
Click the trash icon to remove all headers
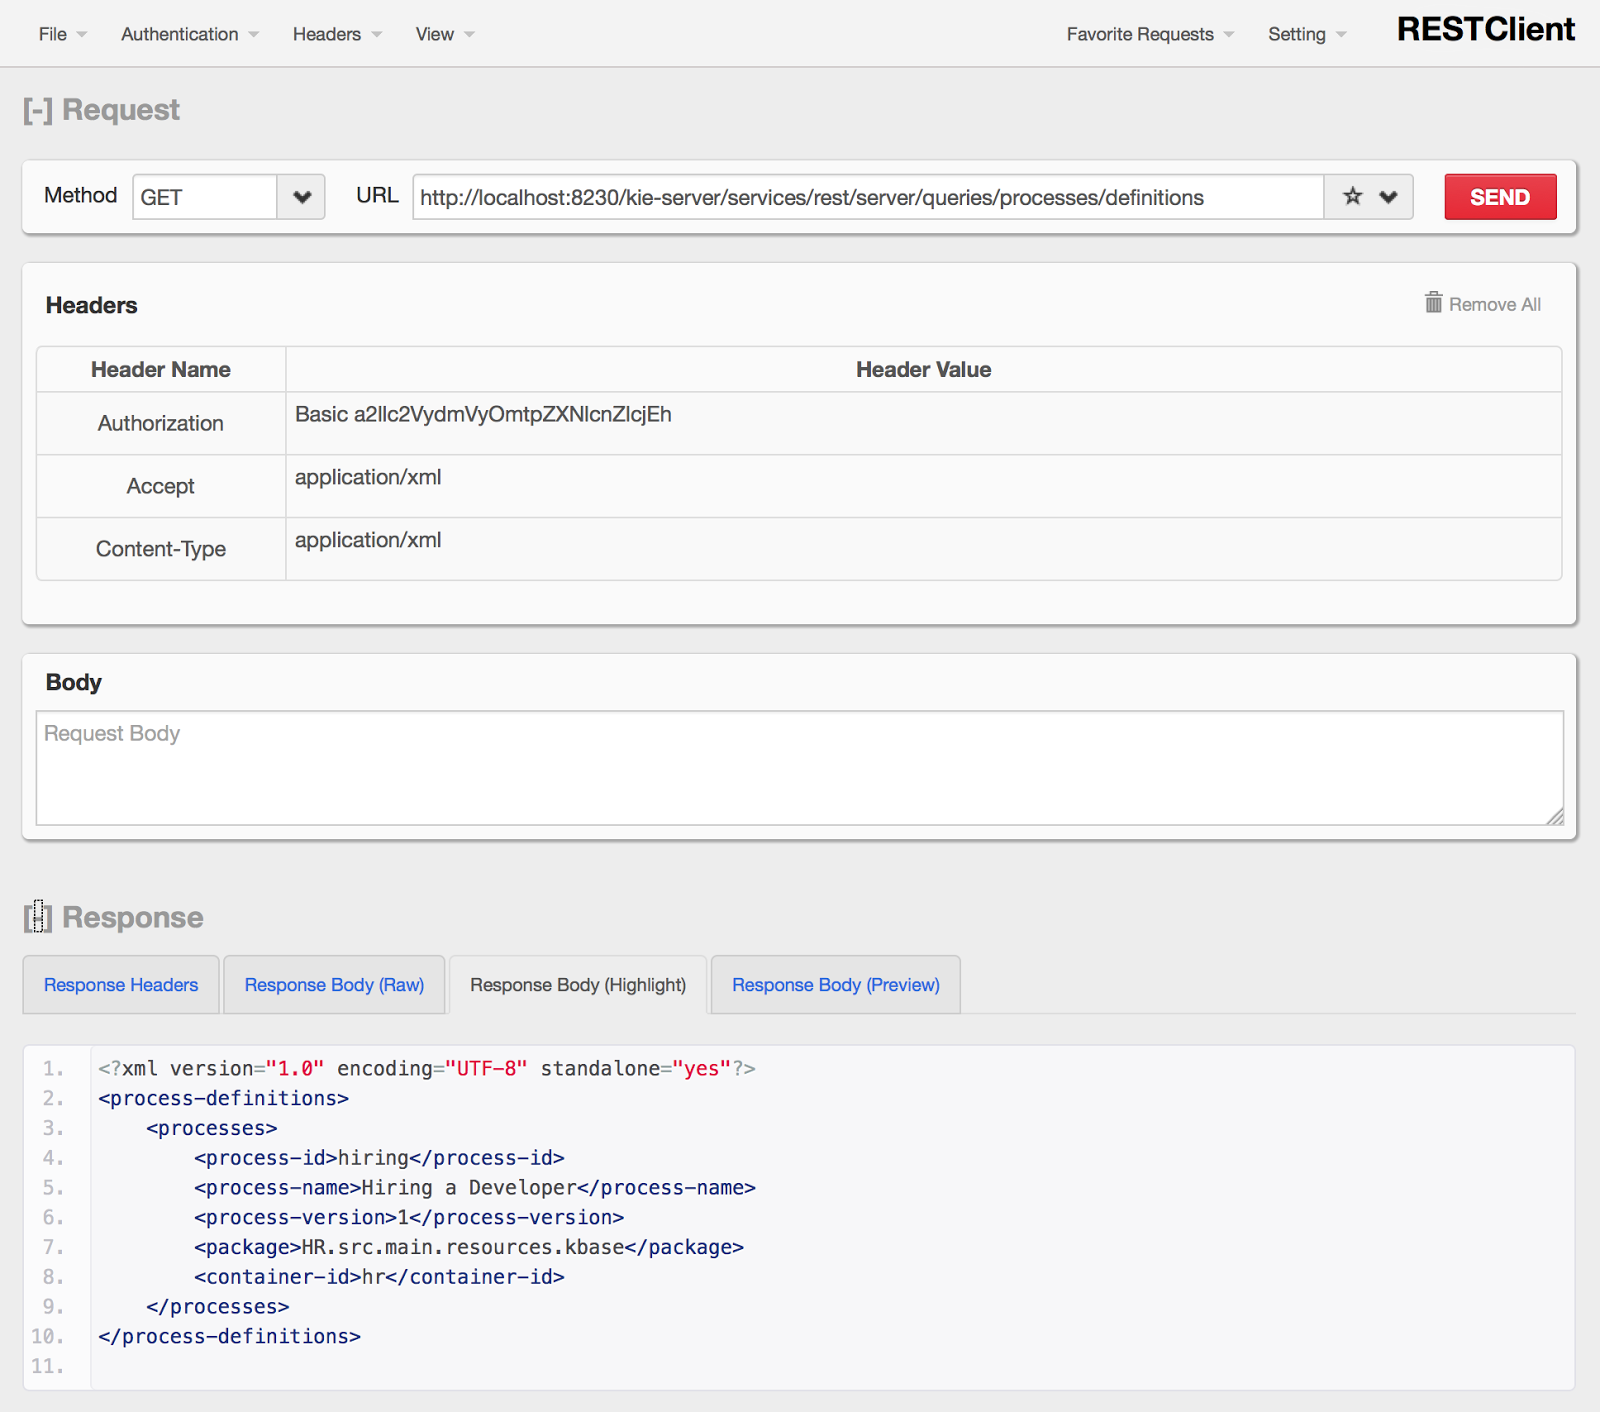[x=1433, y=303]
